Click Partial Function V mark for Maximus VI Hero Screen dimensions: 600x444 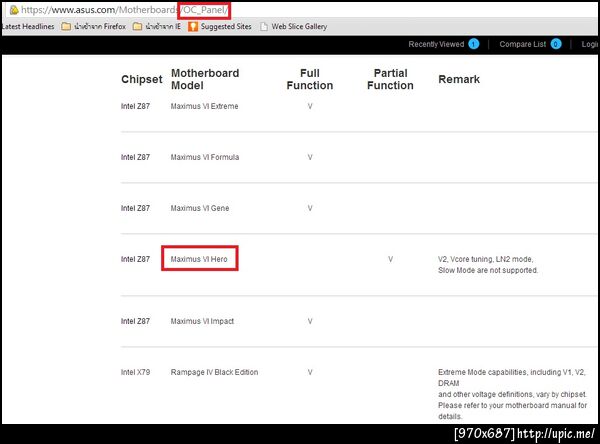[390, 259]
